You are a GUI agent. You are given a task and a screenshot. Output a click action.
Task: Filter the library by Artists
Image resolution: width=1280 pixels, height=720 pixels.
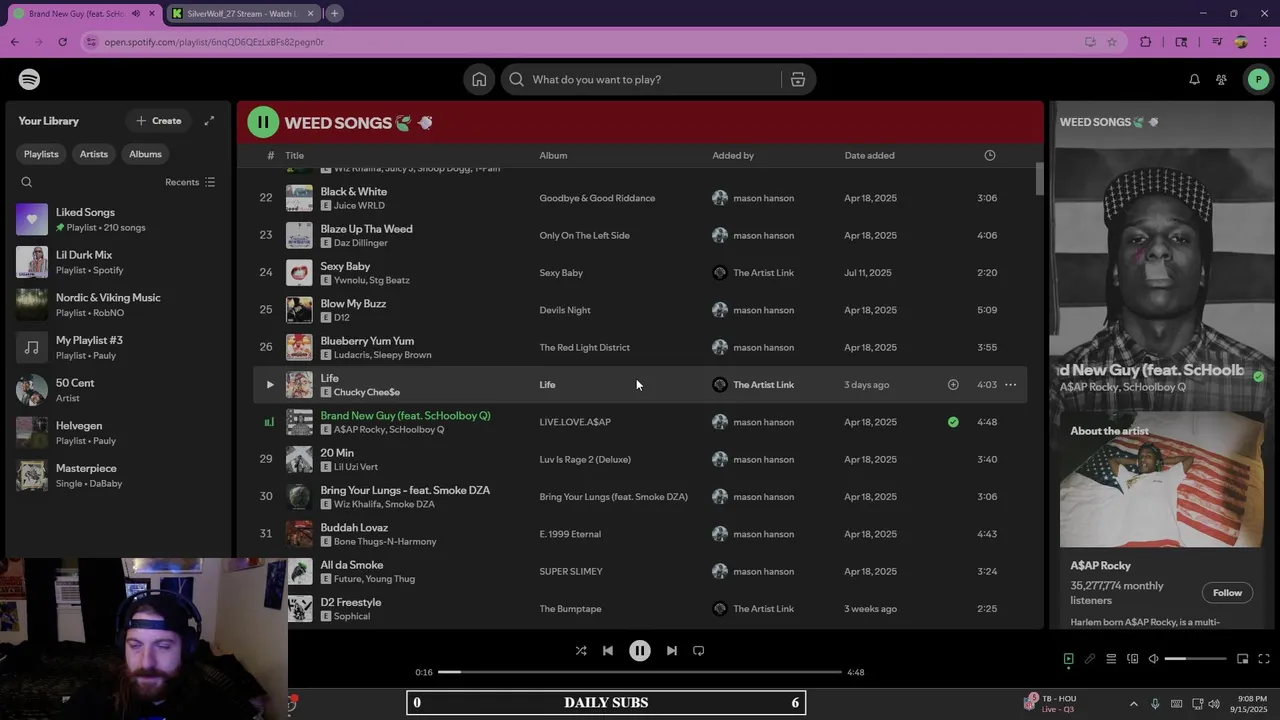(94, 154)
